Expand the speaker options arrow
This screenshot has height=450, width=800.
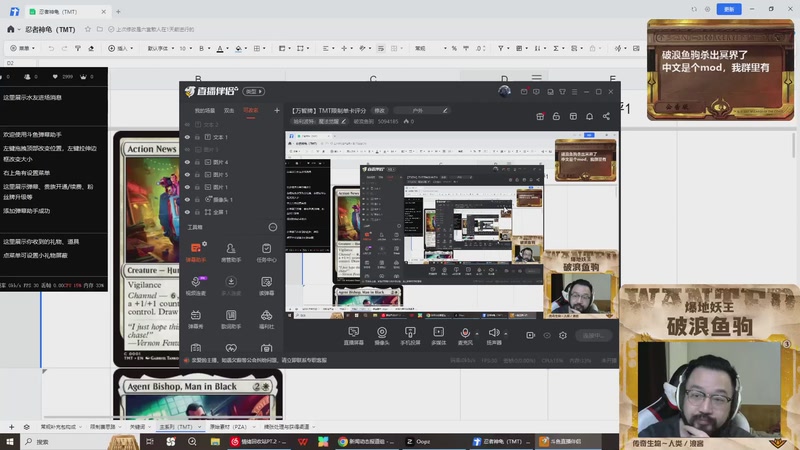[x=506, y=334]
